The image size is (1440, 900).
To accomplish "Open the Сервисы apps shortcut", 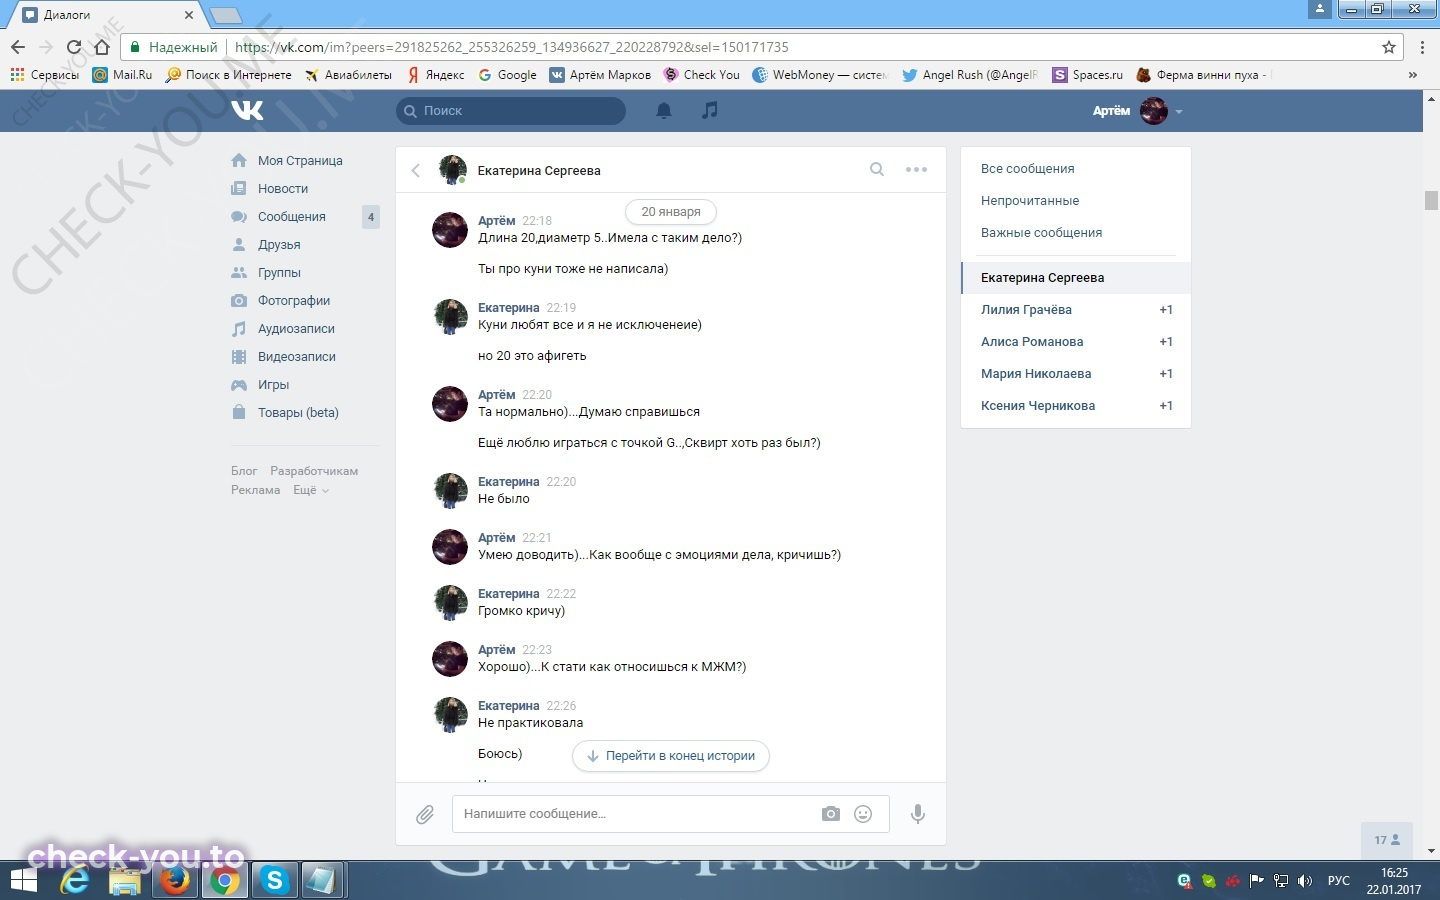I will coord(44,75).
